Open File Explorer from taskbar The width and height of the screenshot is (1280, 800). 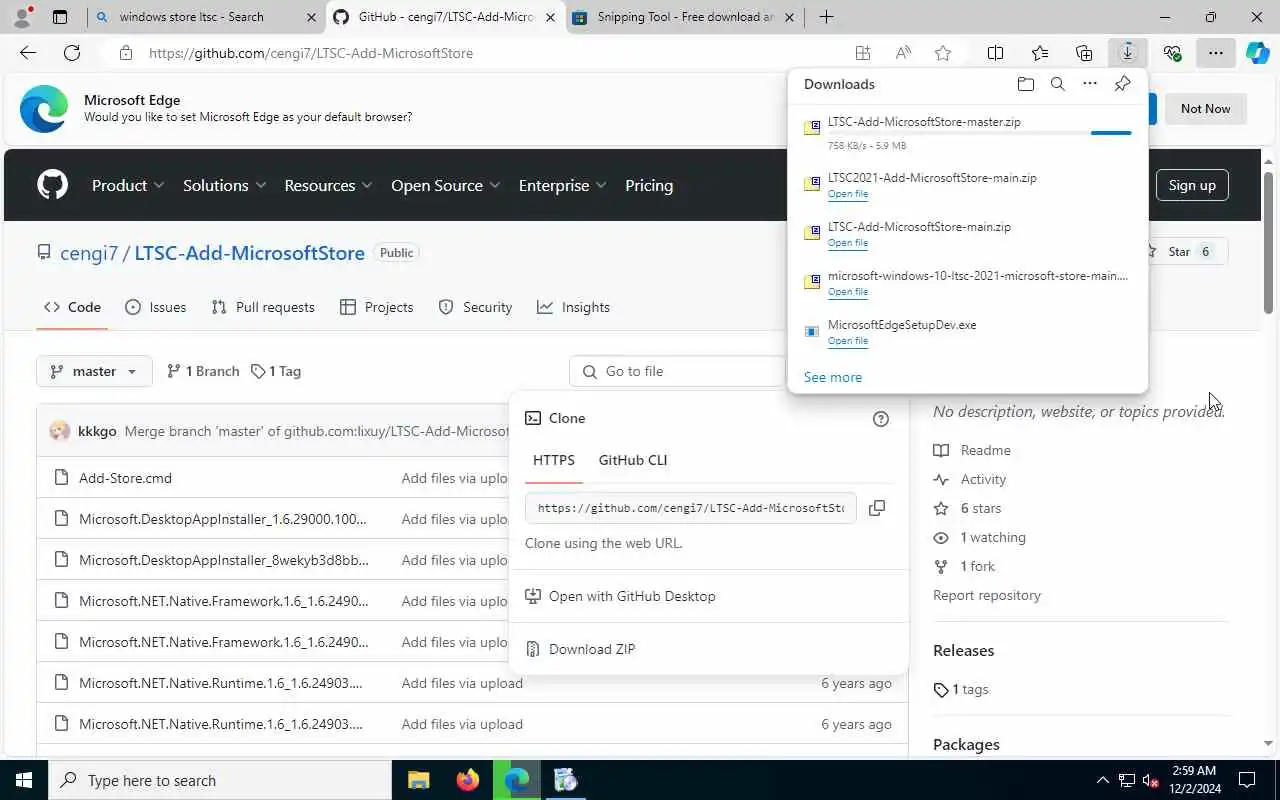[x=418, y=780]
